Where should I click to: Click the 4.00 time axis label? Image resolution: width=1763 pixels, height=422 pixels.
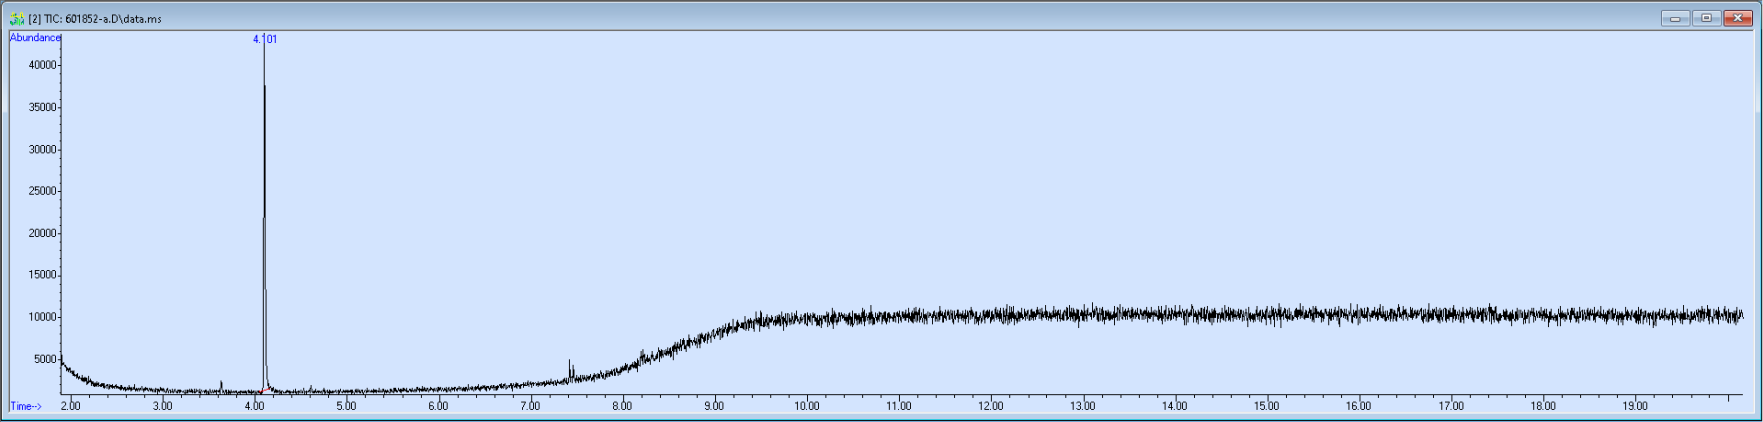pos(254,406)
